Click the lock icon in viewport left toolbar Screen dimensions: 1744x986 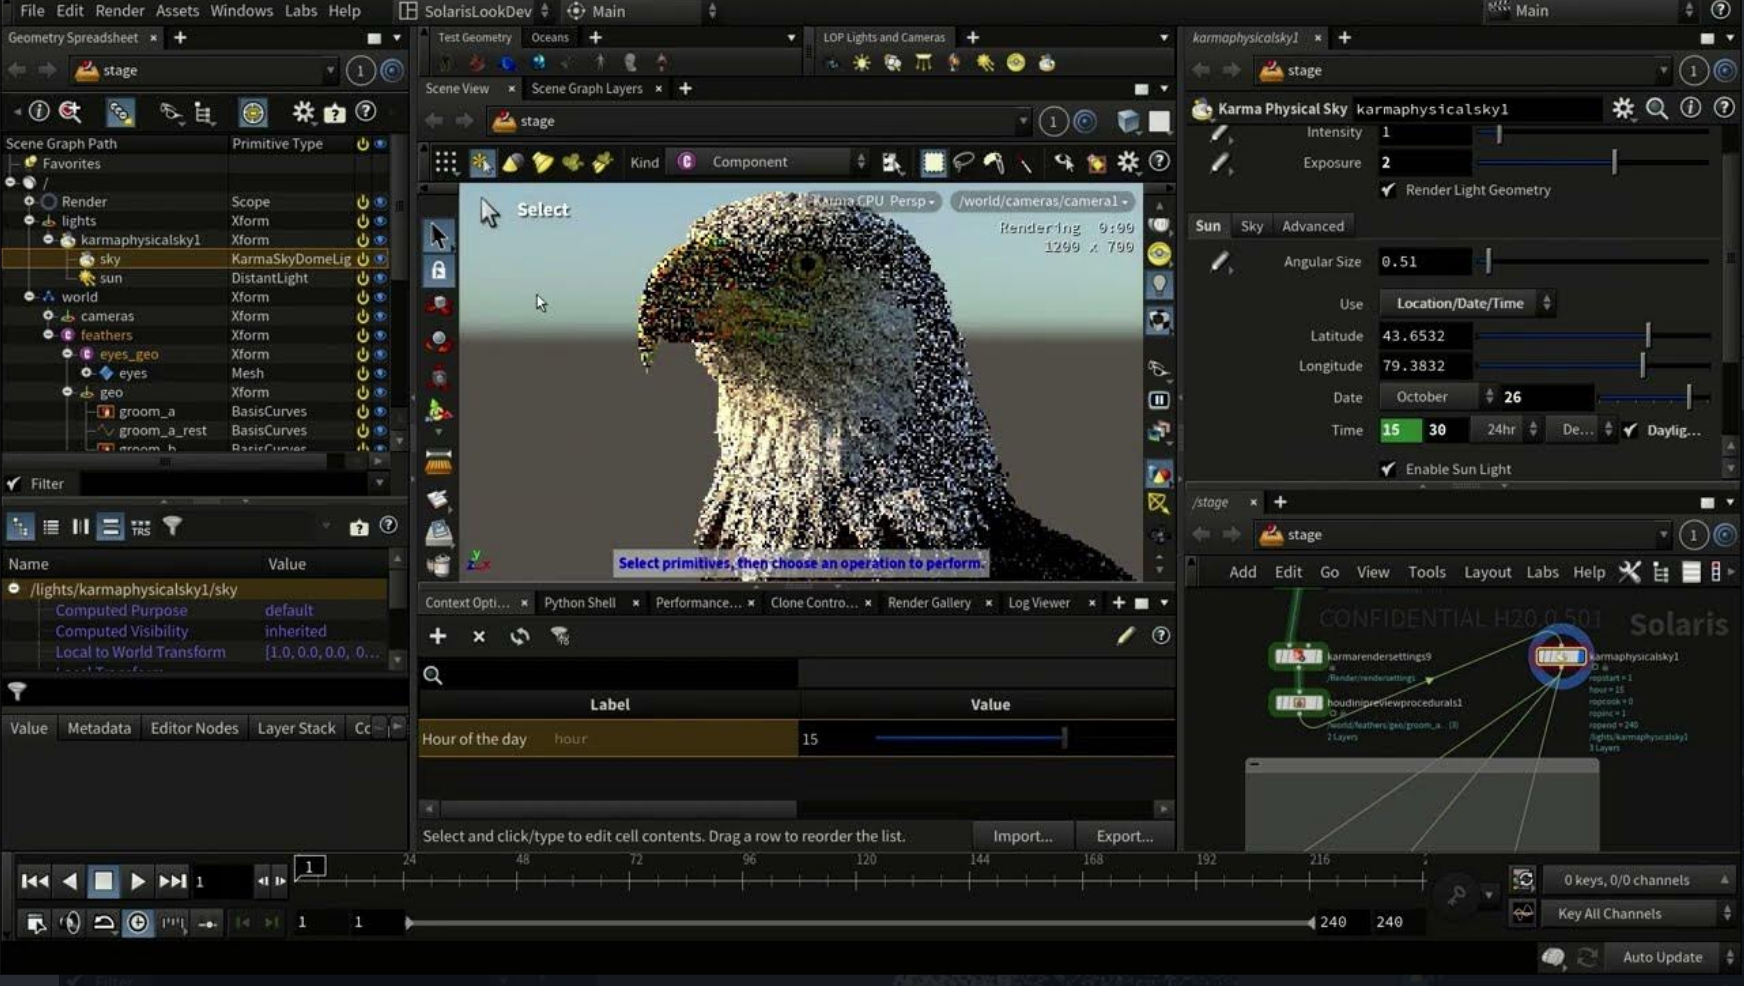point(438,271)
